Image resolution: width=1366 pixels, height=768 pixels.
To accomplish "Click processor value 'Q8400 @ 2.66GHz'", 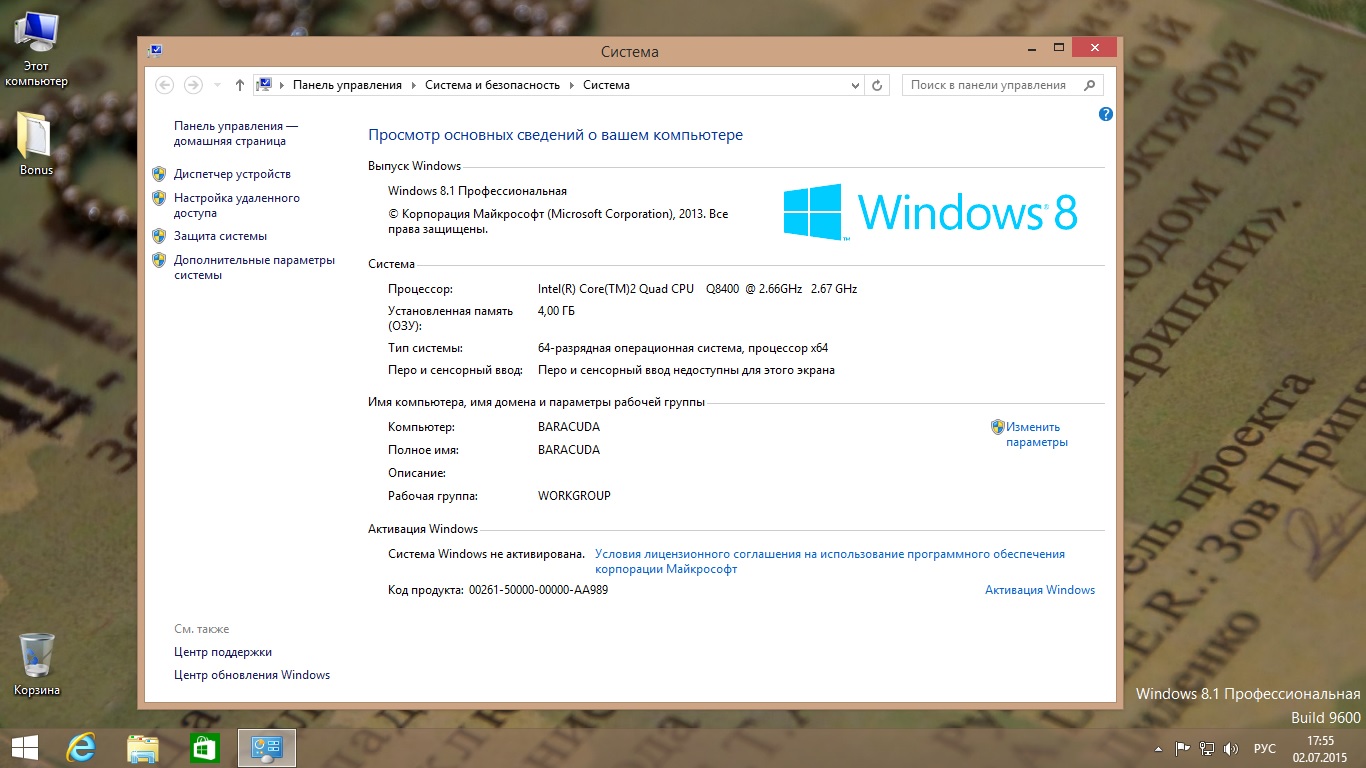I will pyautogui.click(x=753, y=289).
